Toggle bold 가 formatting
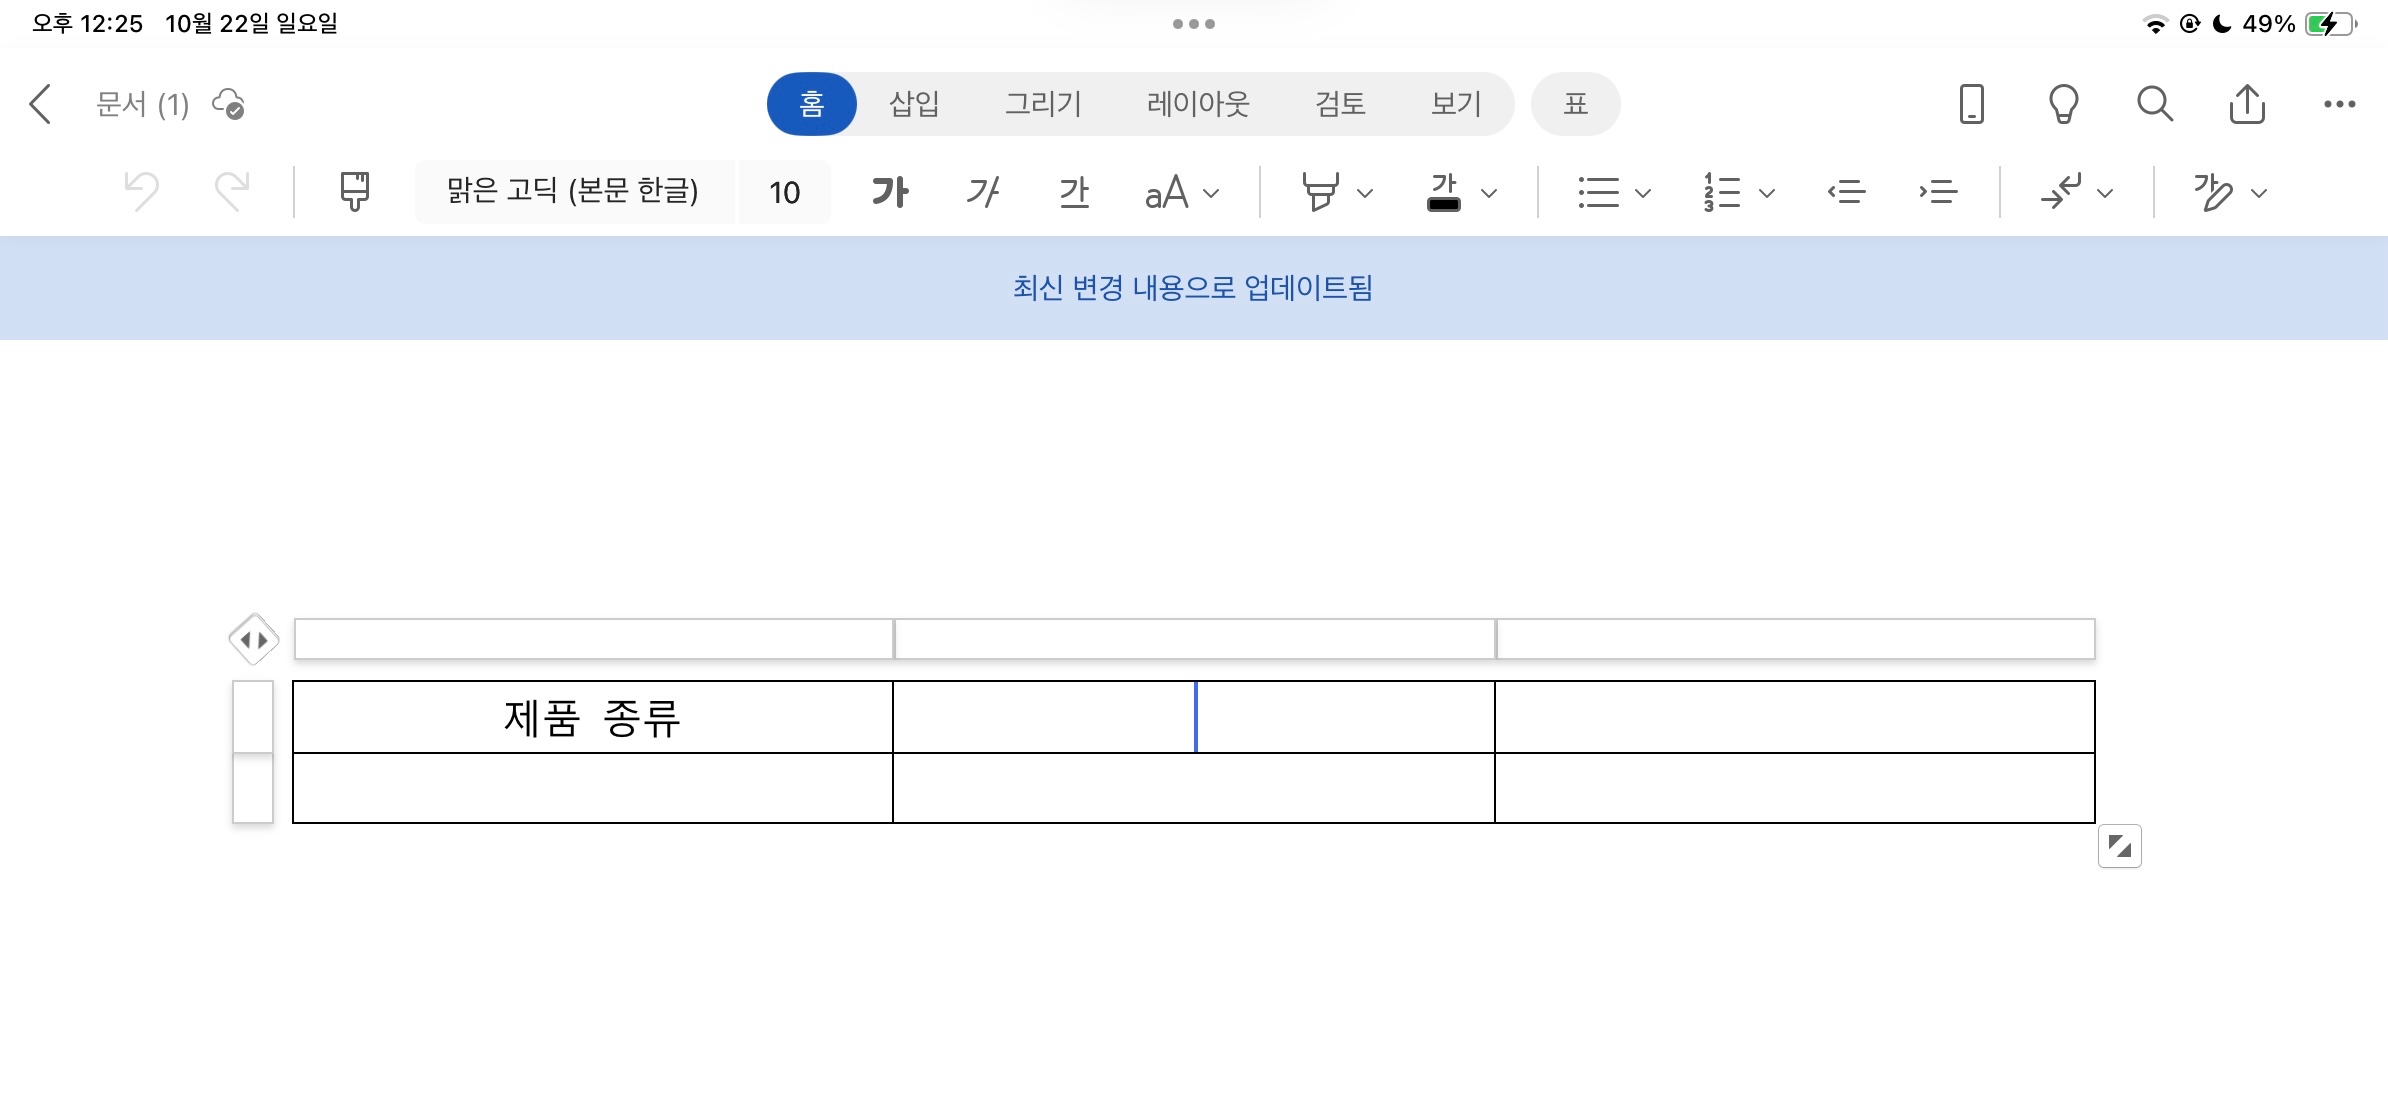 click(890, 191)
